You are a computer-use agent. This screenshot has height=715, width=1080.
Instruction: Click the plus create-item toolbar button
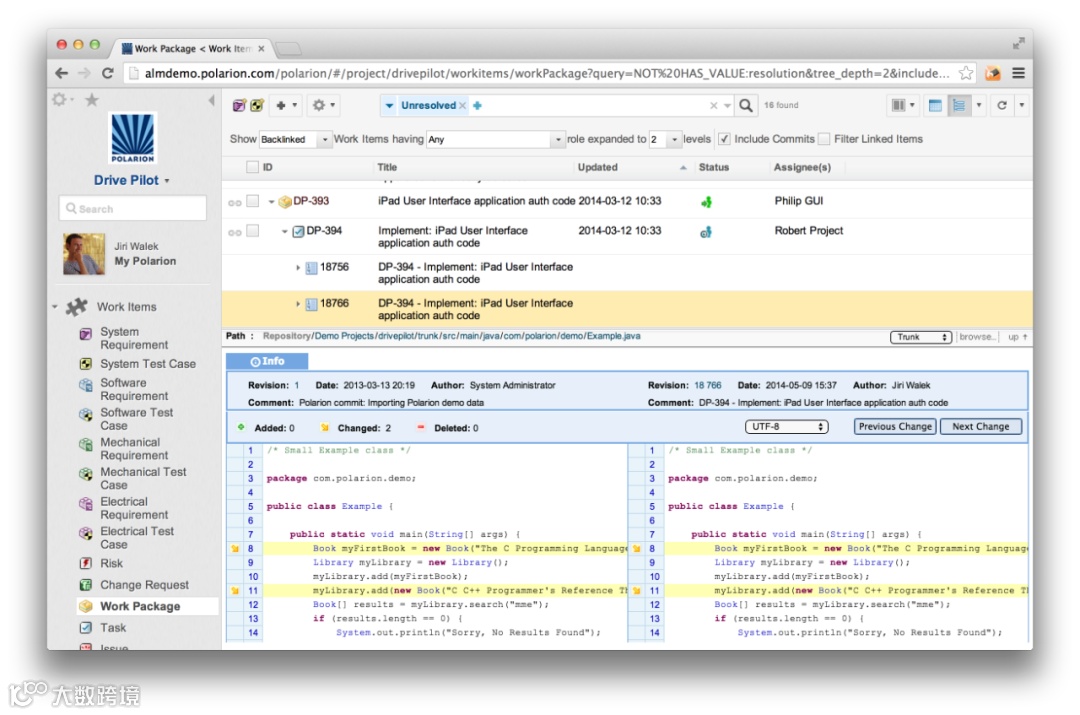click(x=285, y=105)
